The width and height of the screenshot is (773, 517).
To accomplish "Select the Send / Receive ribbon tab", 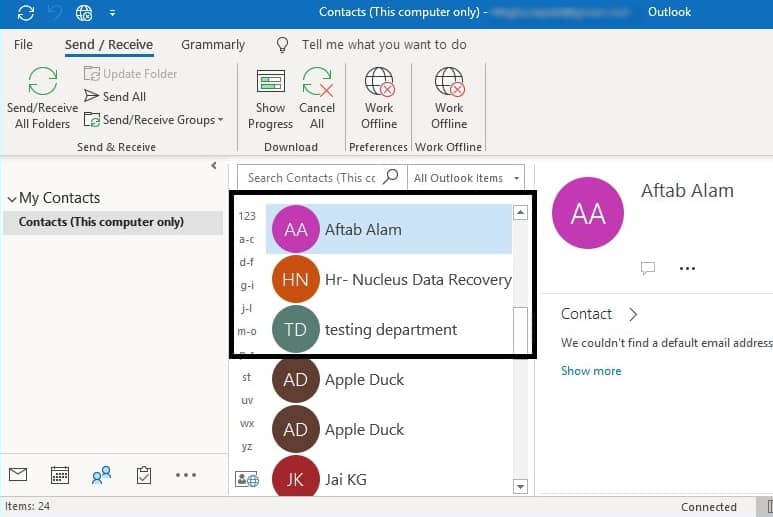I will (109, 44).
